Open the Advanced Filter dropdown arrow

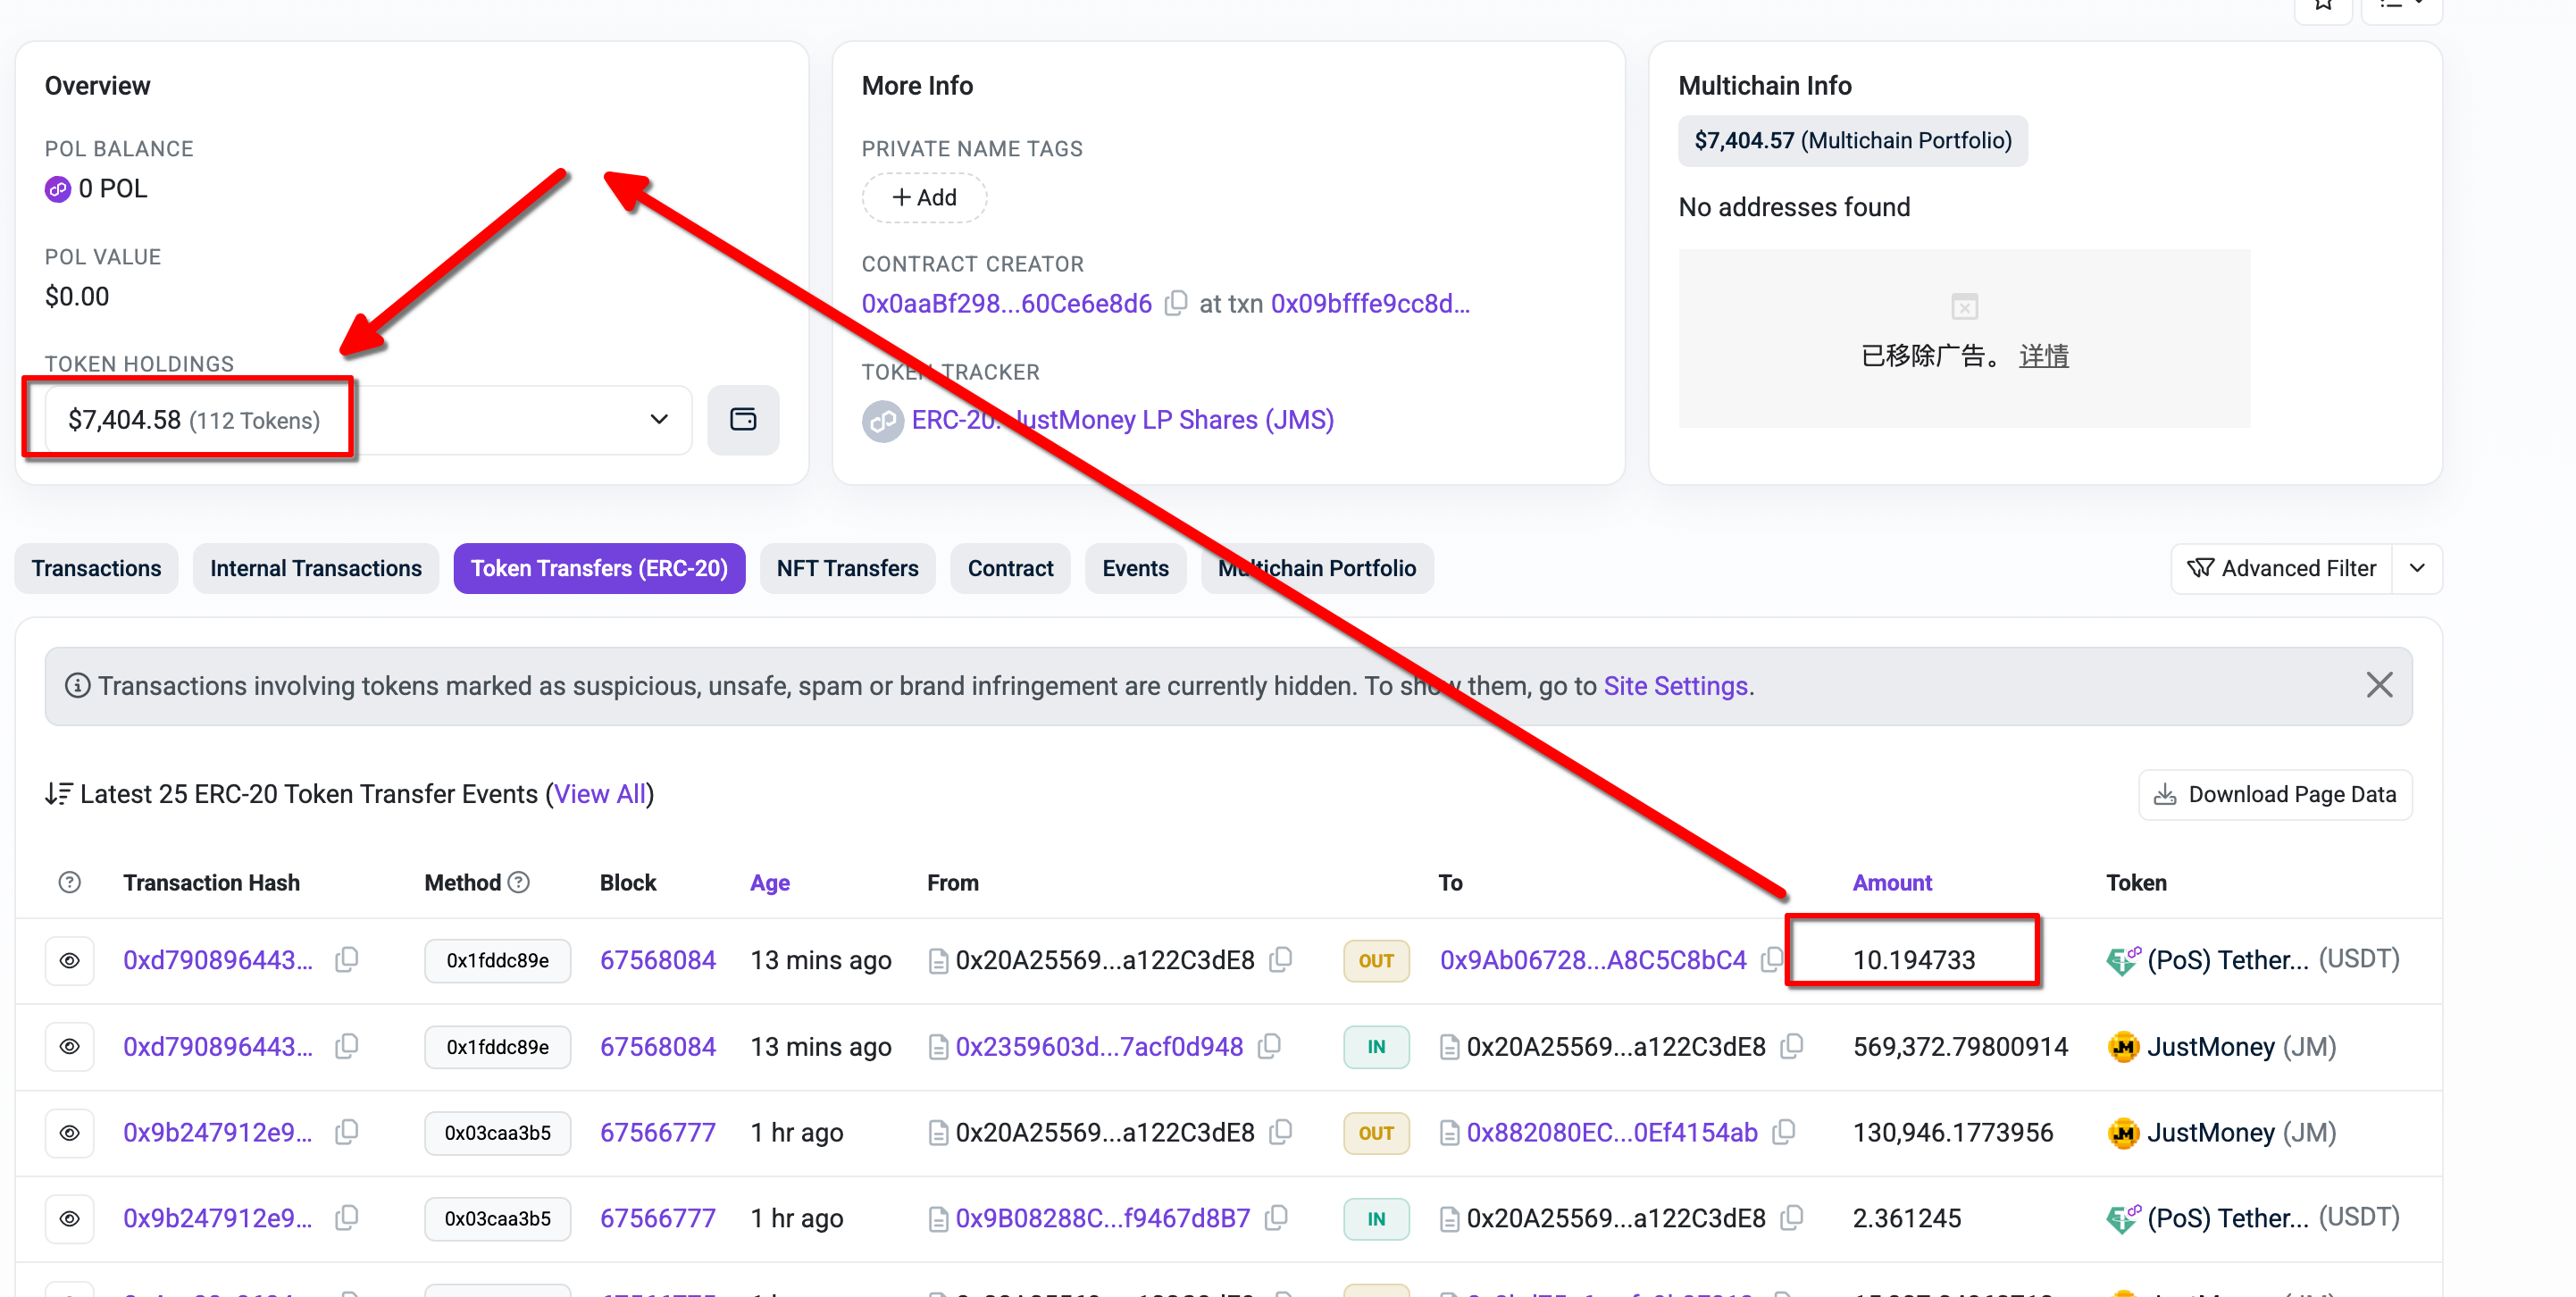click(x=2416, y=568)
